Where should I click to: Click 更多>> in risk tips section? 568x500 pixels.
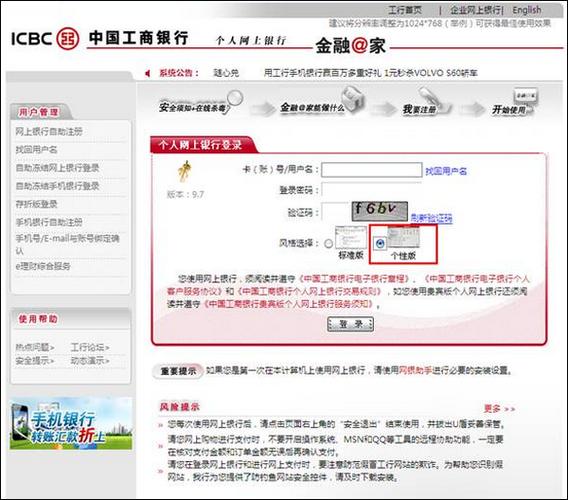click(499, 409)
